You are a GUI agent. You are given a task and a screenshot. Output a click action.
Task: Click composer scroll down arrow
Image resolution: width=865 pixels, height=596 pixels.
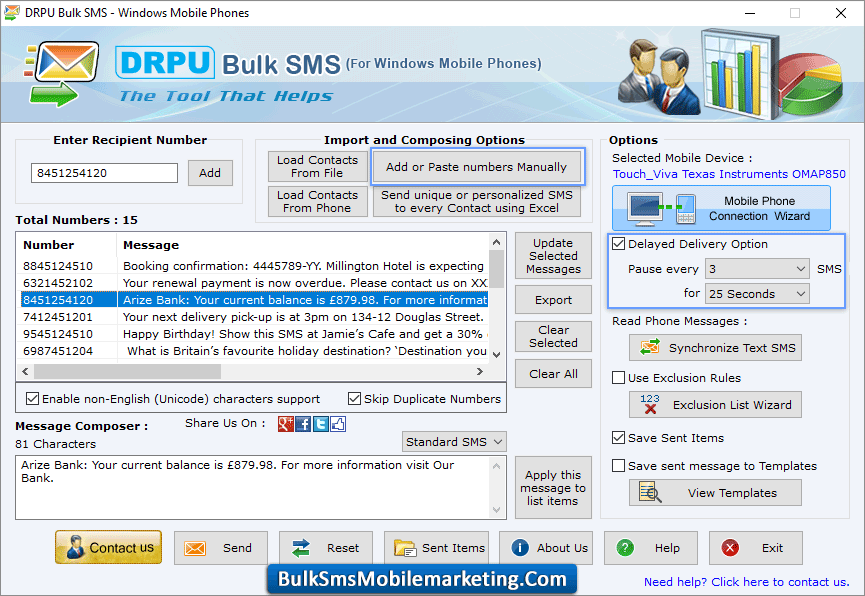(496, 510)
